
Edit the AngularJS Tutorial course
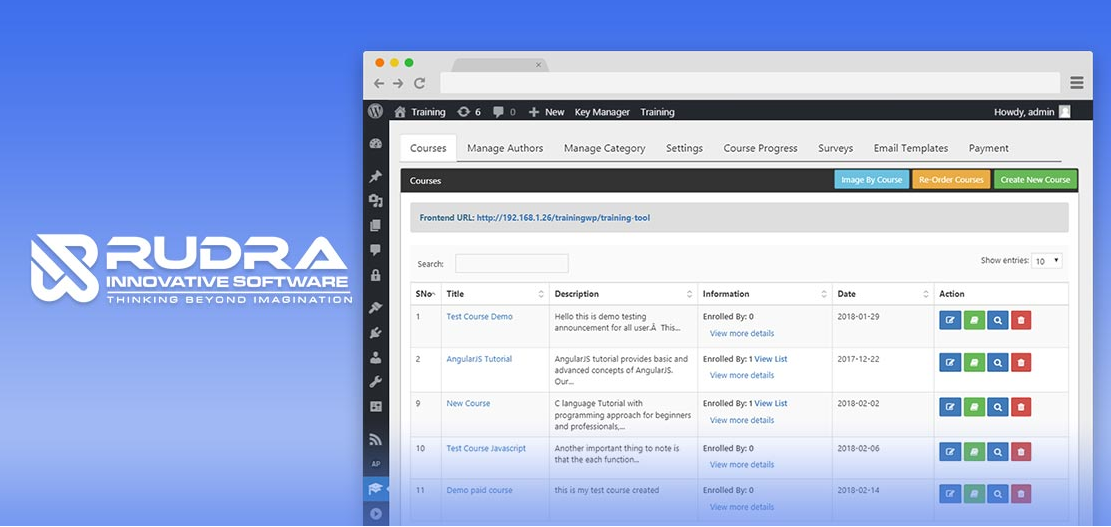949,363
